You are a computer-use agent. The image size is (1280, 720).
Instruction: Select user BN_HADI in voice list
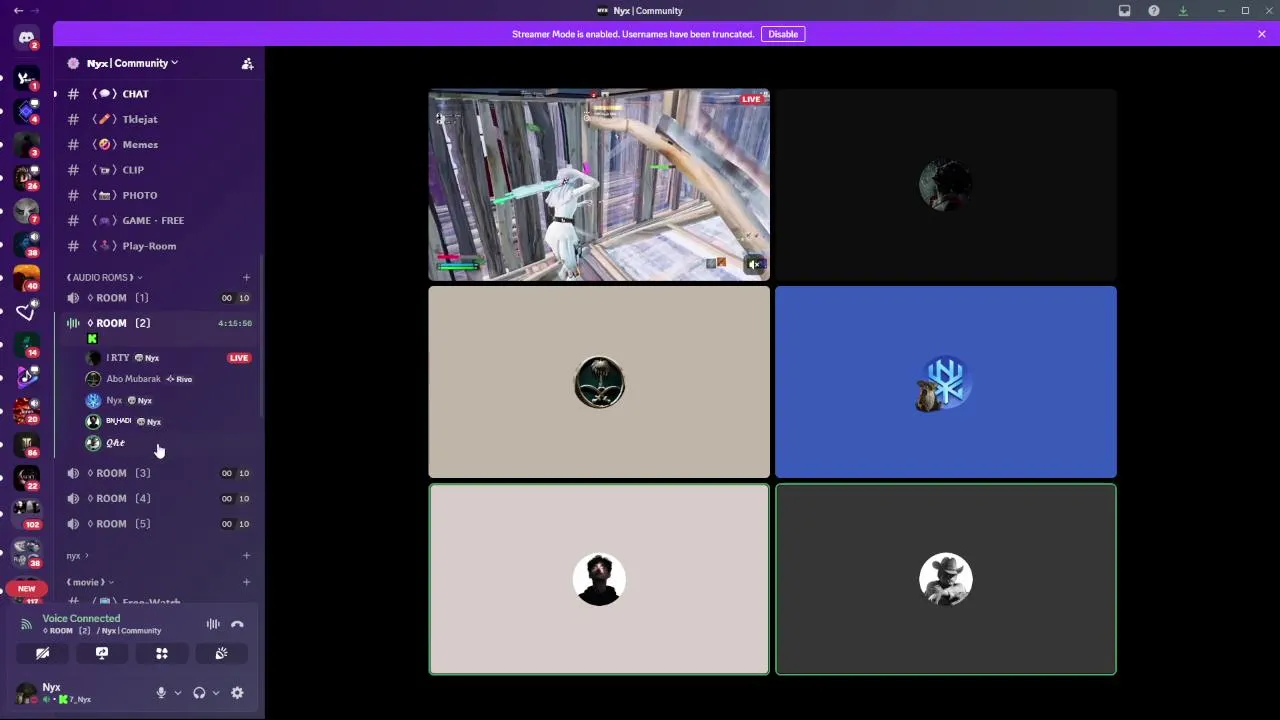(x=170, y=421)
